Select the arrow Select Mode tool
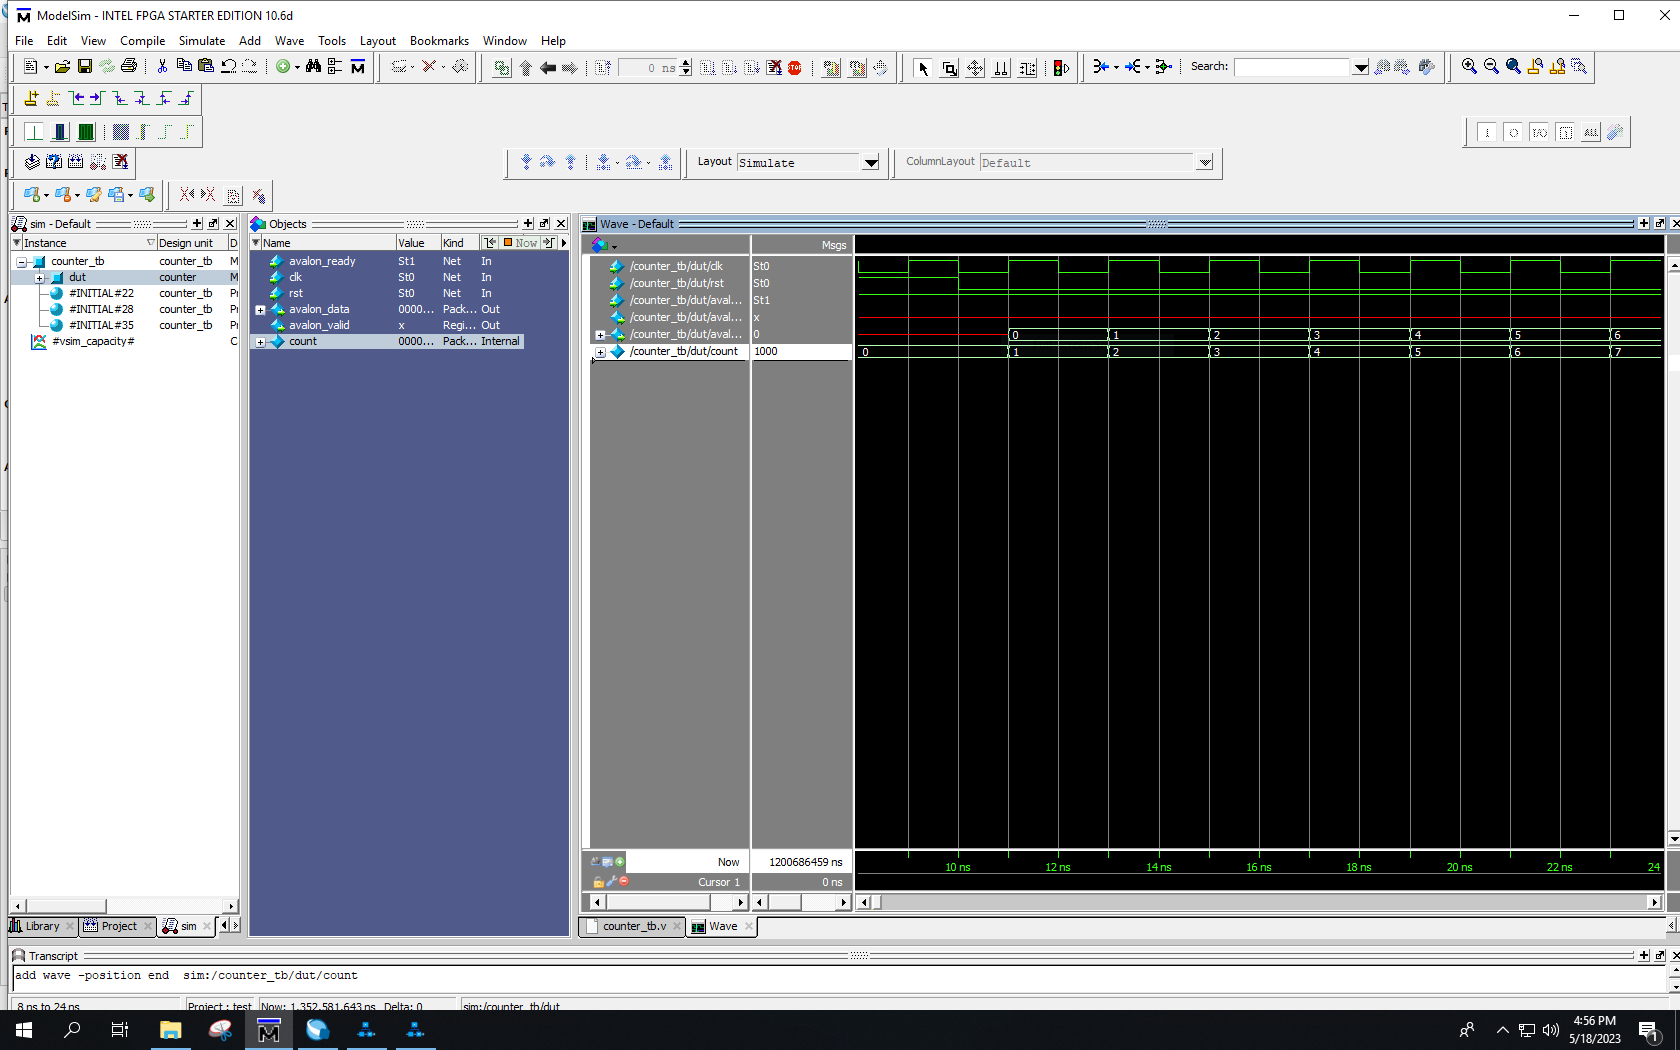 (x=923, y=68)
